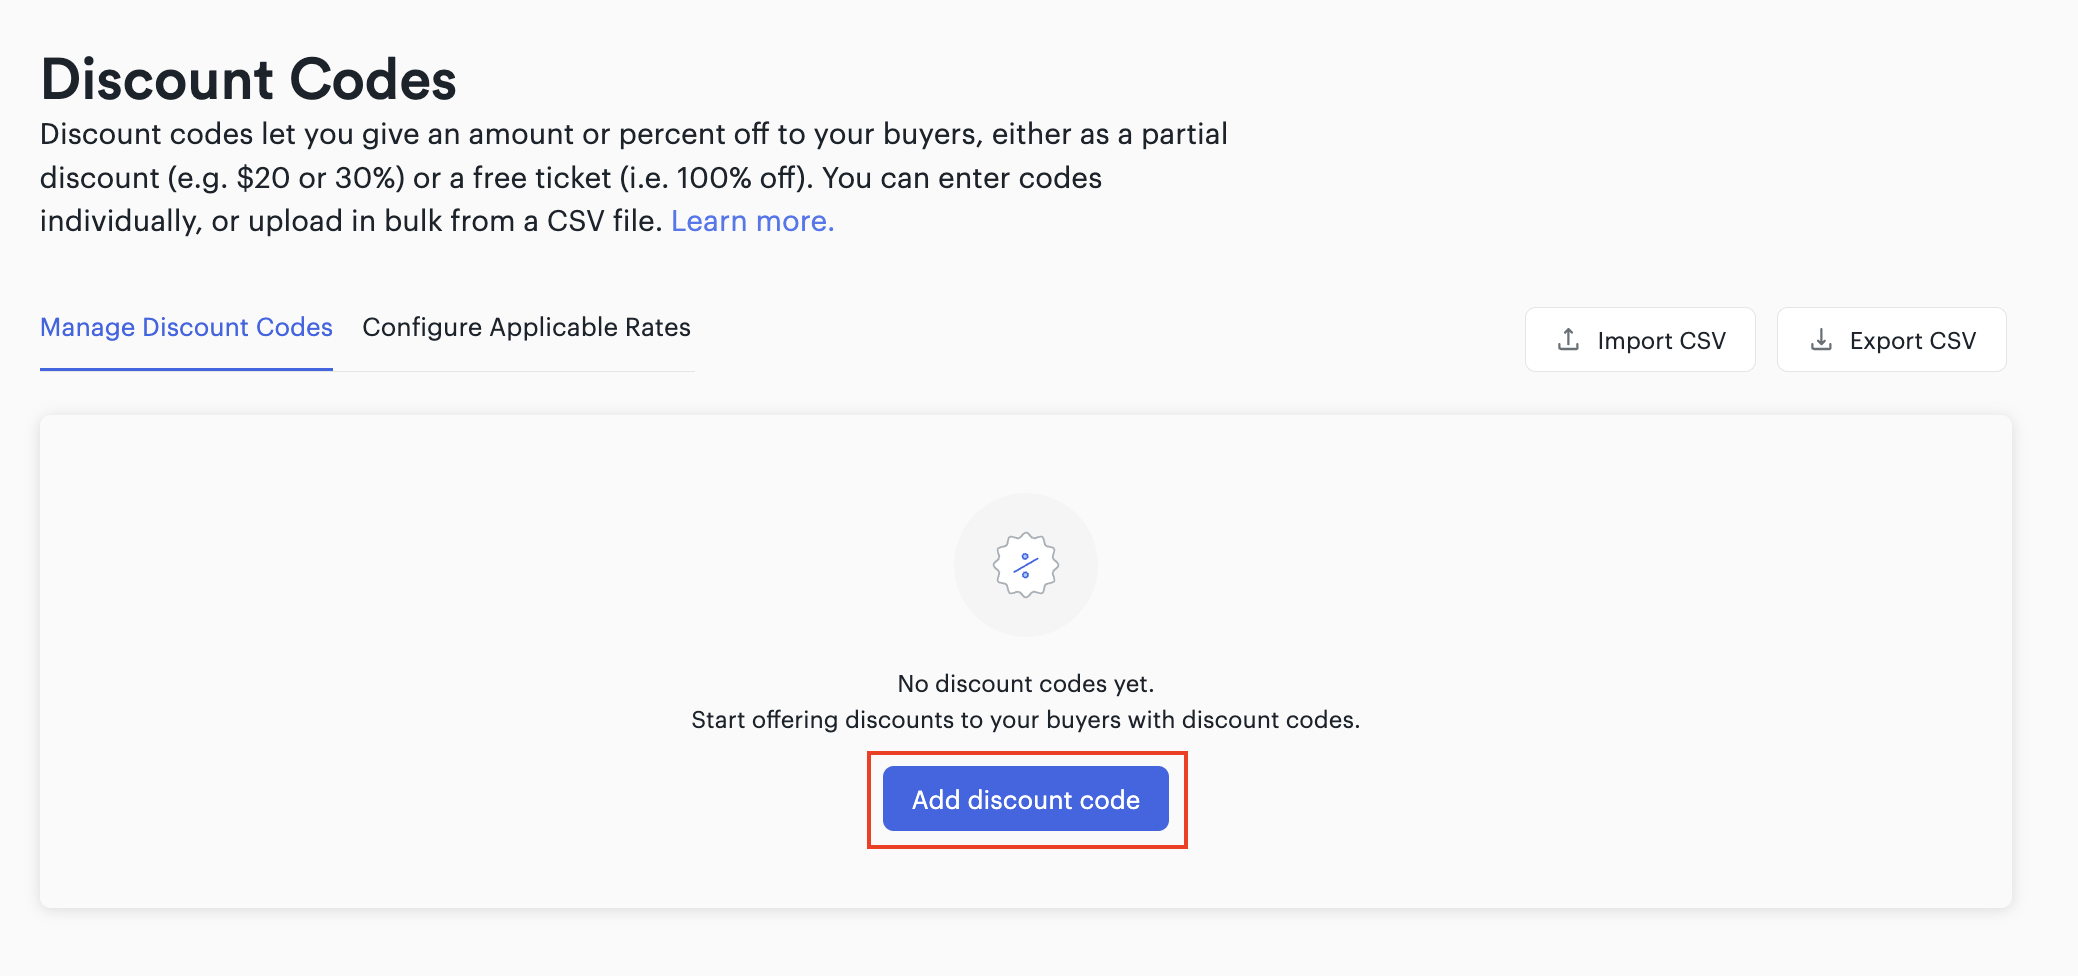The width and height of the screenshot is (2078, 976).
Task: Click the 'Start offering discounts to your buyers' text
Action: tap(1026, 720)
